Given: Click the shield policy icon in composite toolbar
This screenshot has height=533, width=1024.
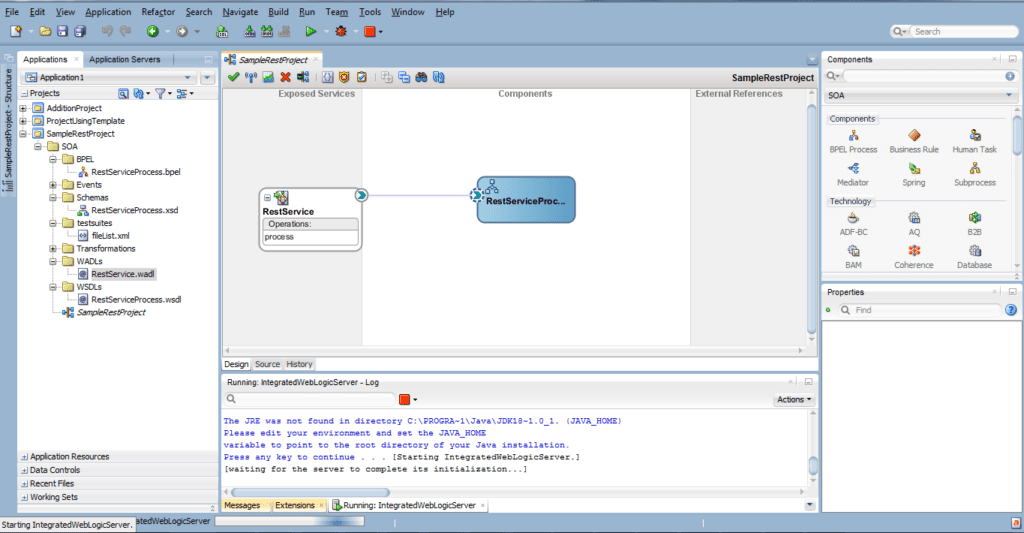Looking at the screenshot, I should tap(344, 77).
